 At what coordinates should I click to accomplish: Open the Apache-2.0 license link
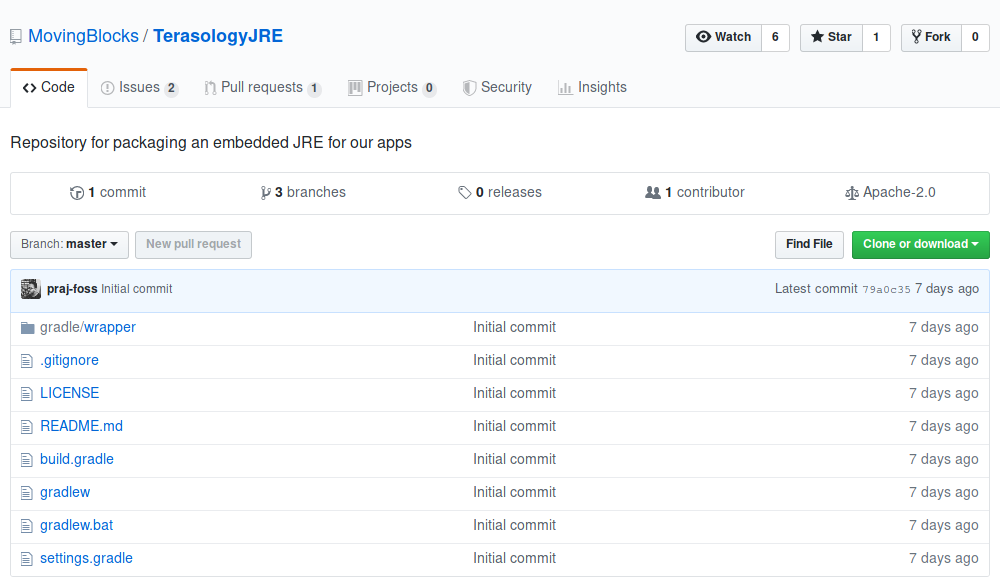pos(890,193)
